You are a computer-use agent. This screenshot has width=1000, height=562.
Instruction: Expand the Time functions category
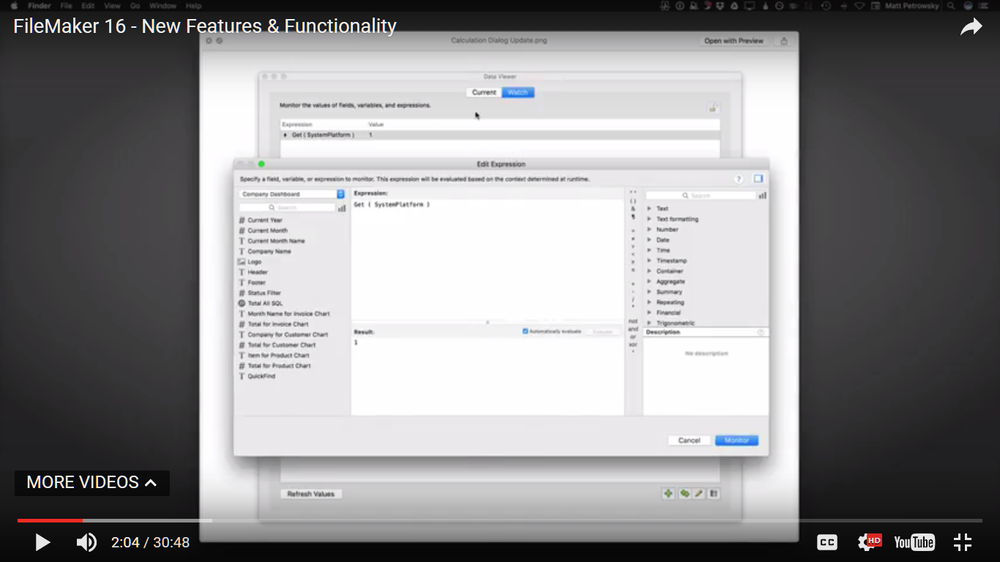[x=649, y=251]
